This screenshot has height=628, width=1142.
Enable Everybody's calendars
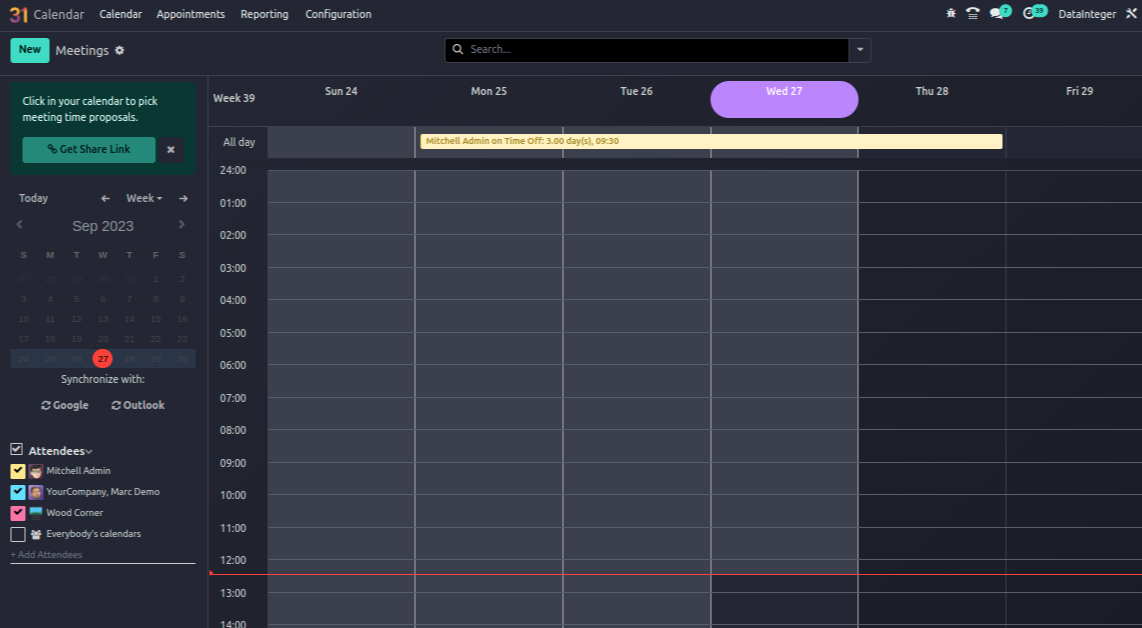(x=17, y=533)
